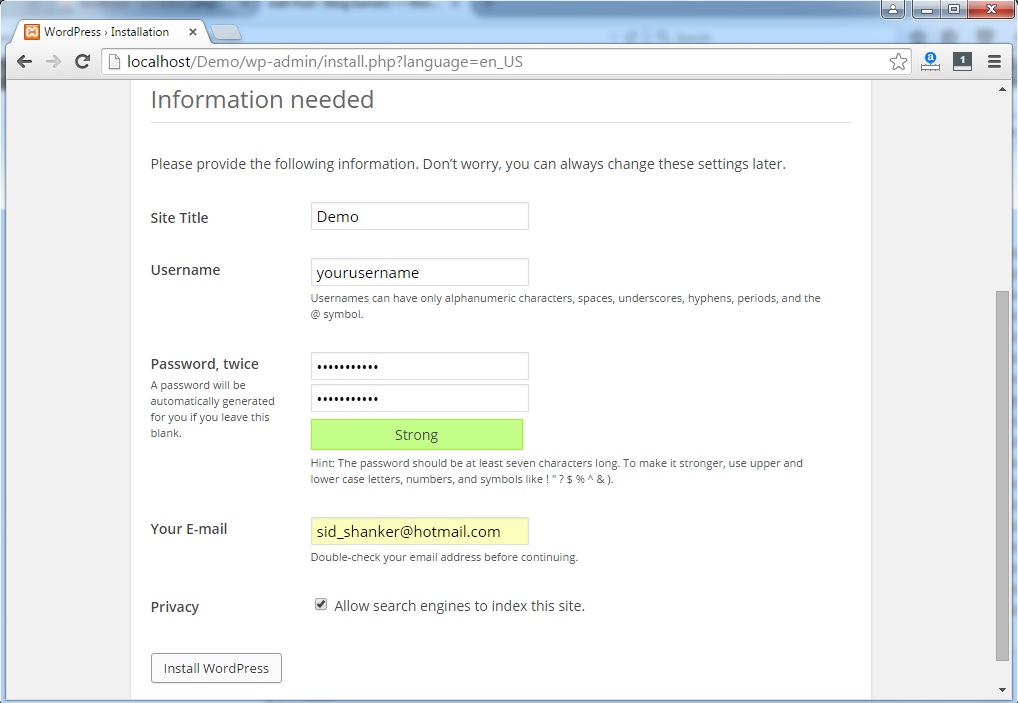This screenshot has width=1018, height=703.
Task: Click the Site Title label
Action: [179, 217]
